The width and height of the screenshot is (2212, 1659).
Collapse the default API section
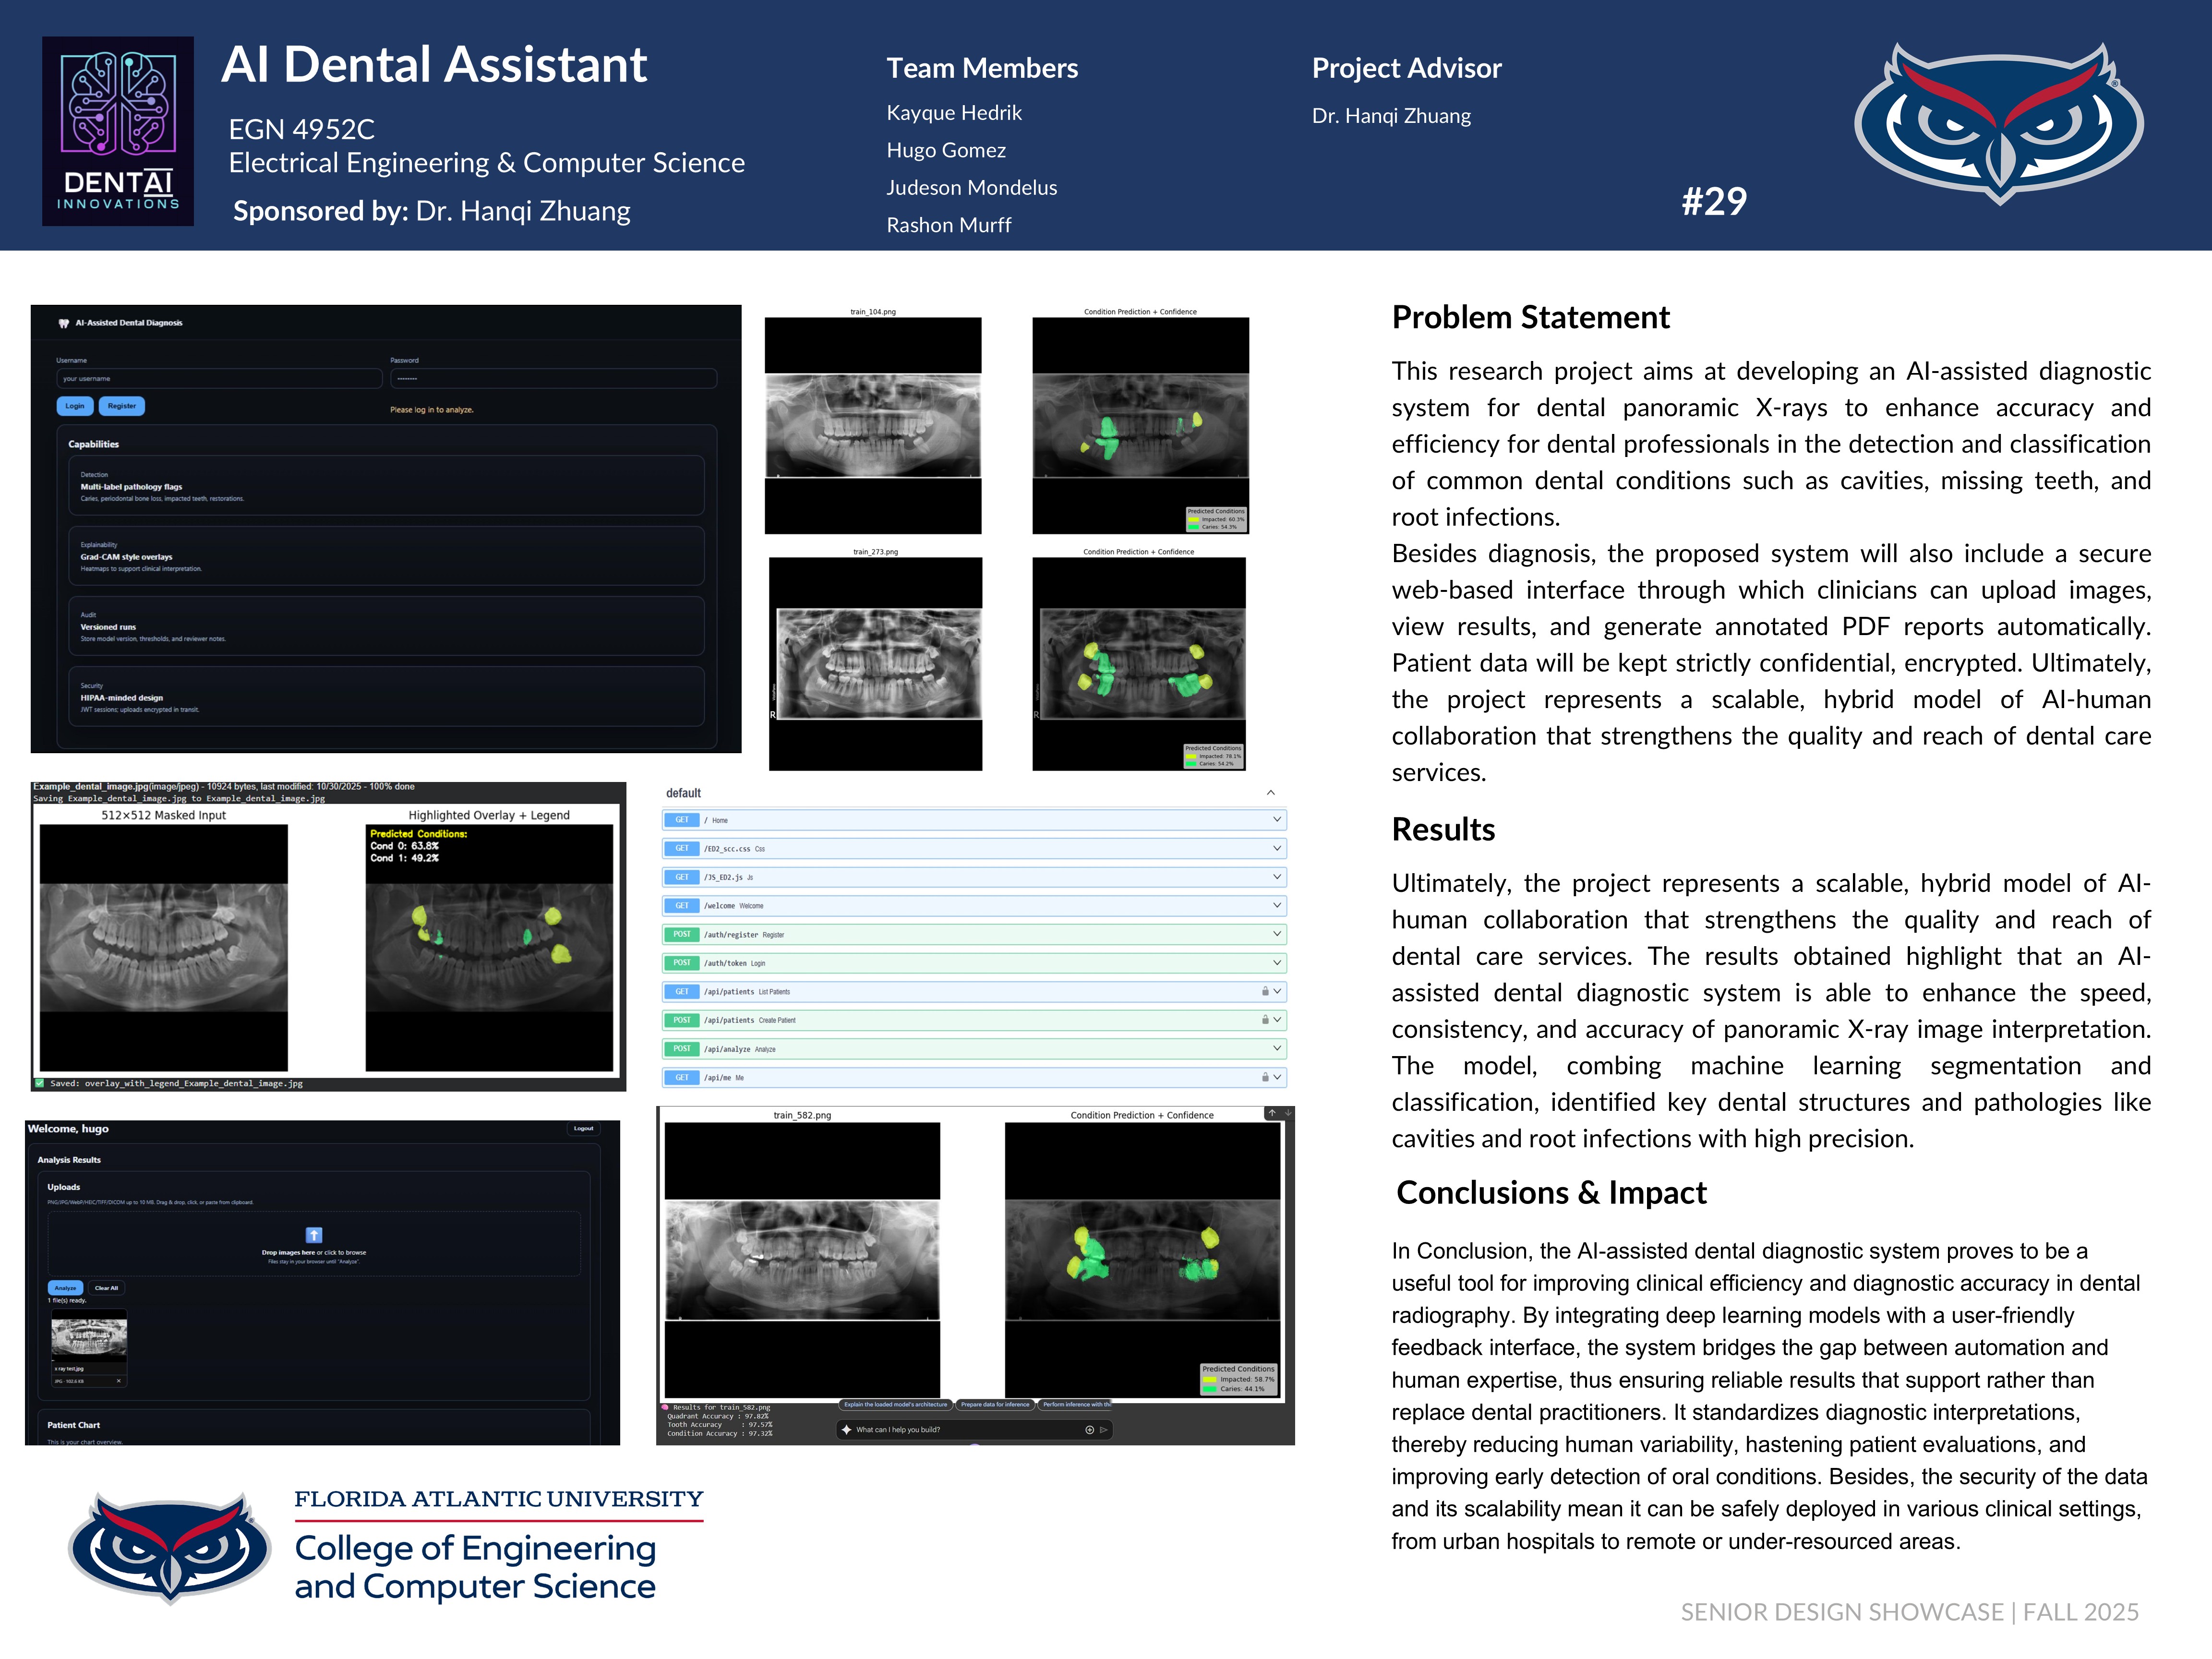pyautogui.click(x=1270, y=793)
